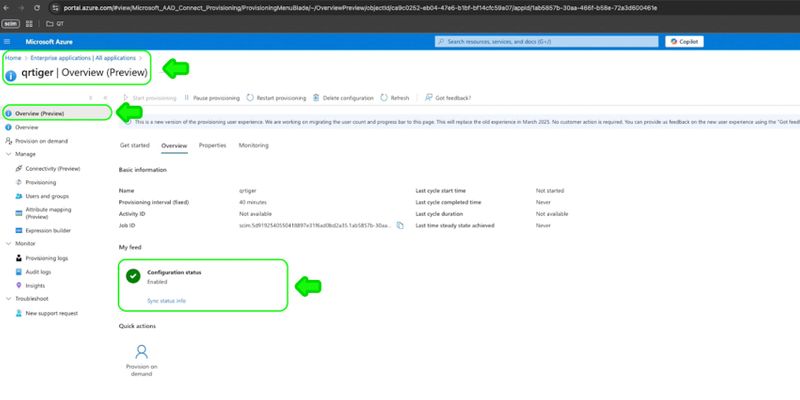Click the Delete configuration trash icon

(316, 97)
